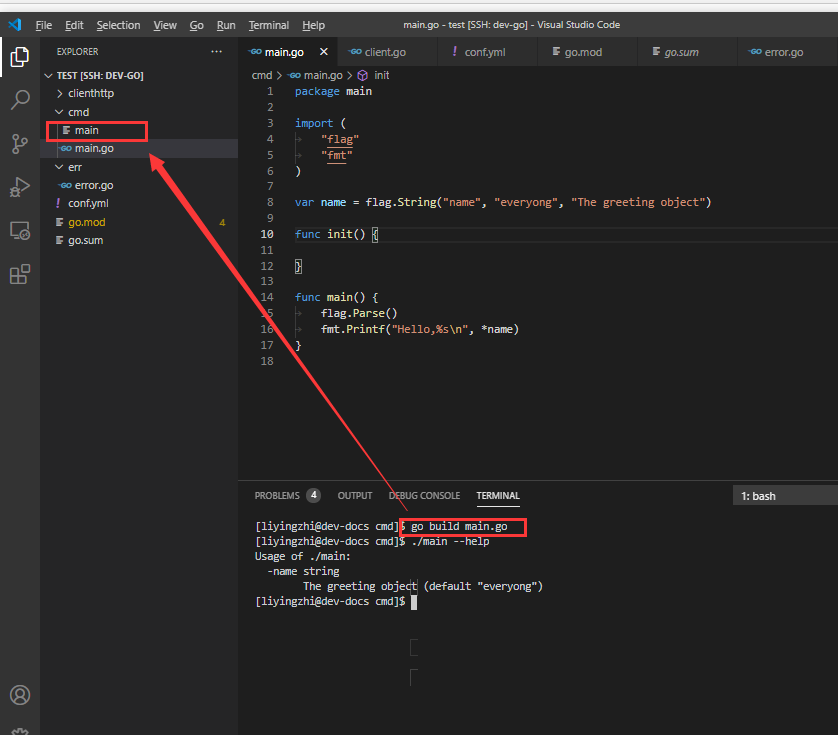Click line number 10 in the gutter
The width and height of the screenshot is (838, 735).
point(267,234)
